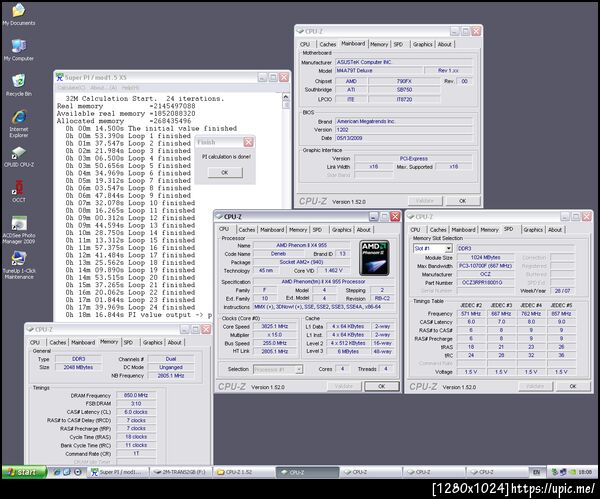The height and width of the screenshot is (499, 600).
Task: Open Graphics tab in the Memory CPU-Z window
Action: (x=153, y=342)
